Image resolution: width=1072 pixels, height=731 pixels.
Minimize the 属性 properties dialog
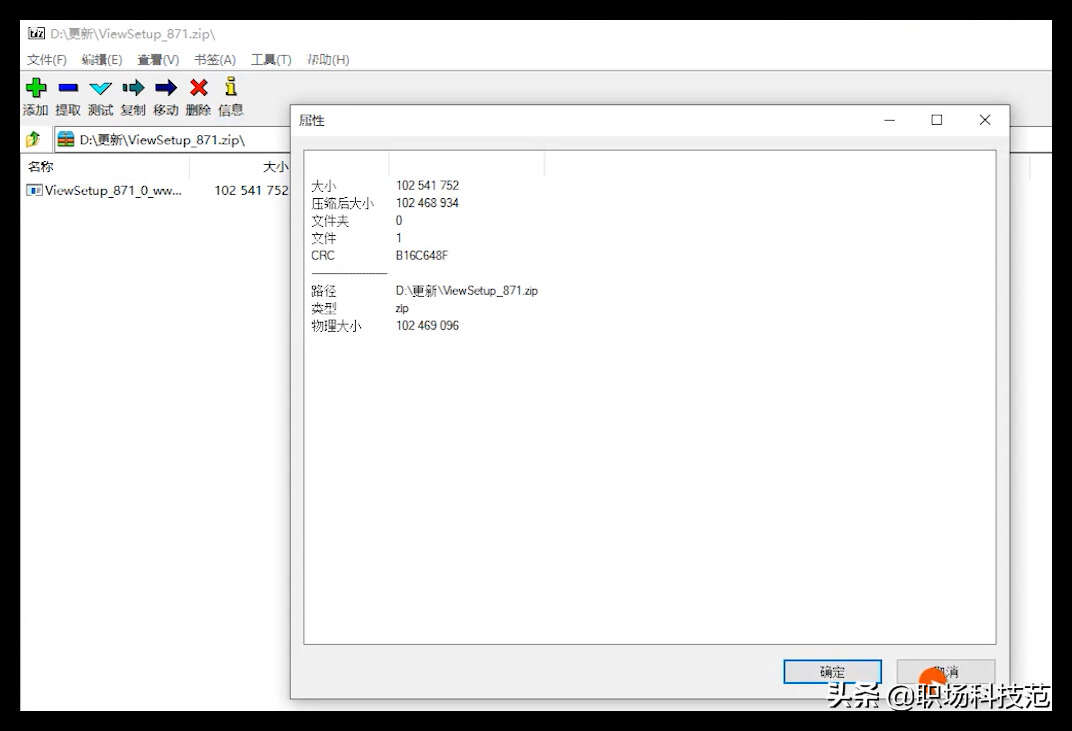coord(889,120)
